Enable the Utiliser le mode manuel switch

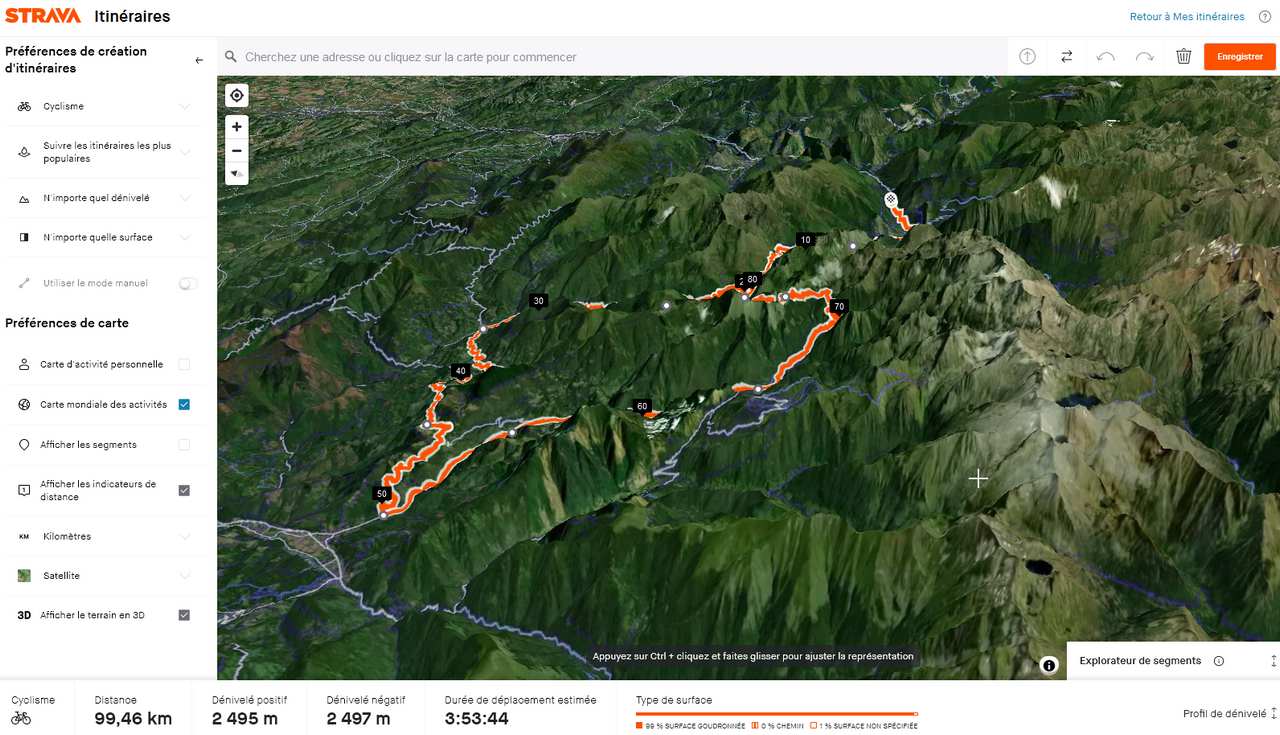tap(188, 284)
